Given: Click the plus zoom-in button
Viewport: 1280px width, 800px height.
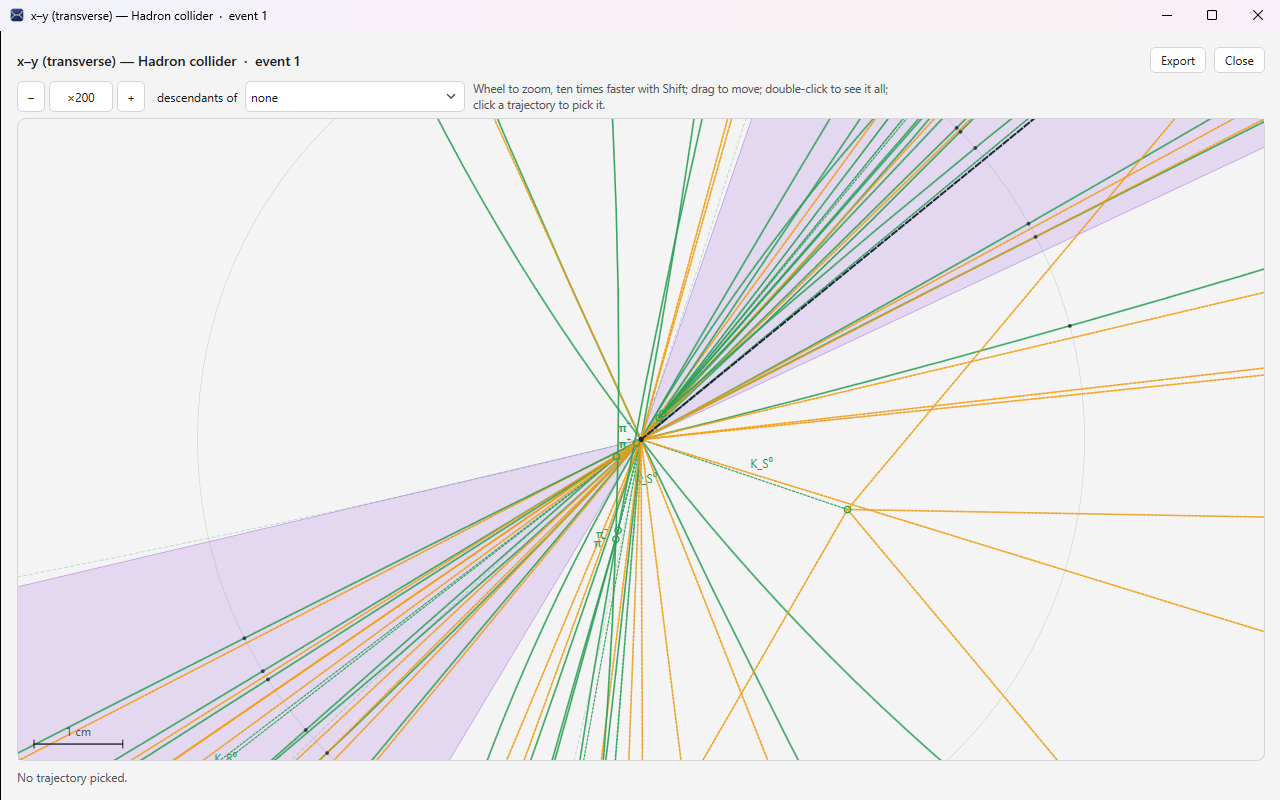Looking at the screenshot, I should (x=131, y=97).
